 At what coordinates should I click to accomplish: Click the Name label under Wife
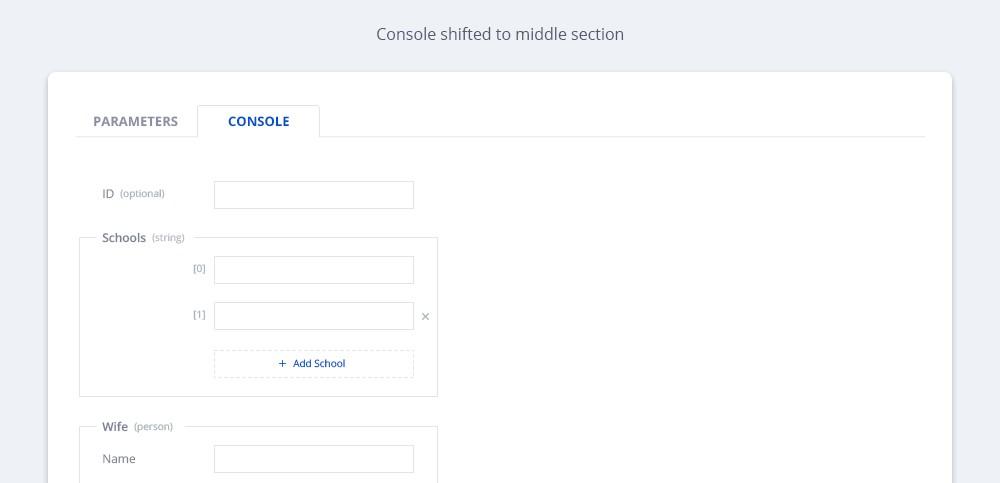[119, 459]
